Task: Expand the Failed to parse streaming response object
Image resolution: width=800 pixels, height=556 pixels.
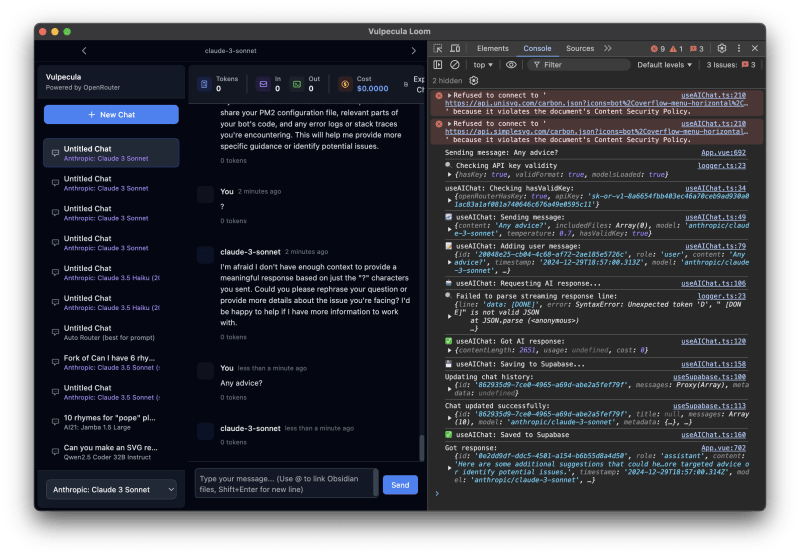Action: tap(449, 317)
